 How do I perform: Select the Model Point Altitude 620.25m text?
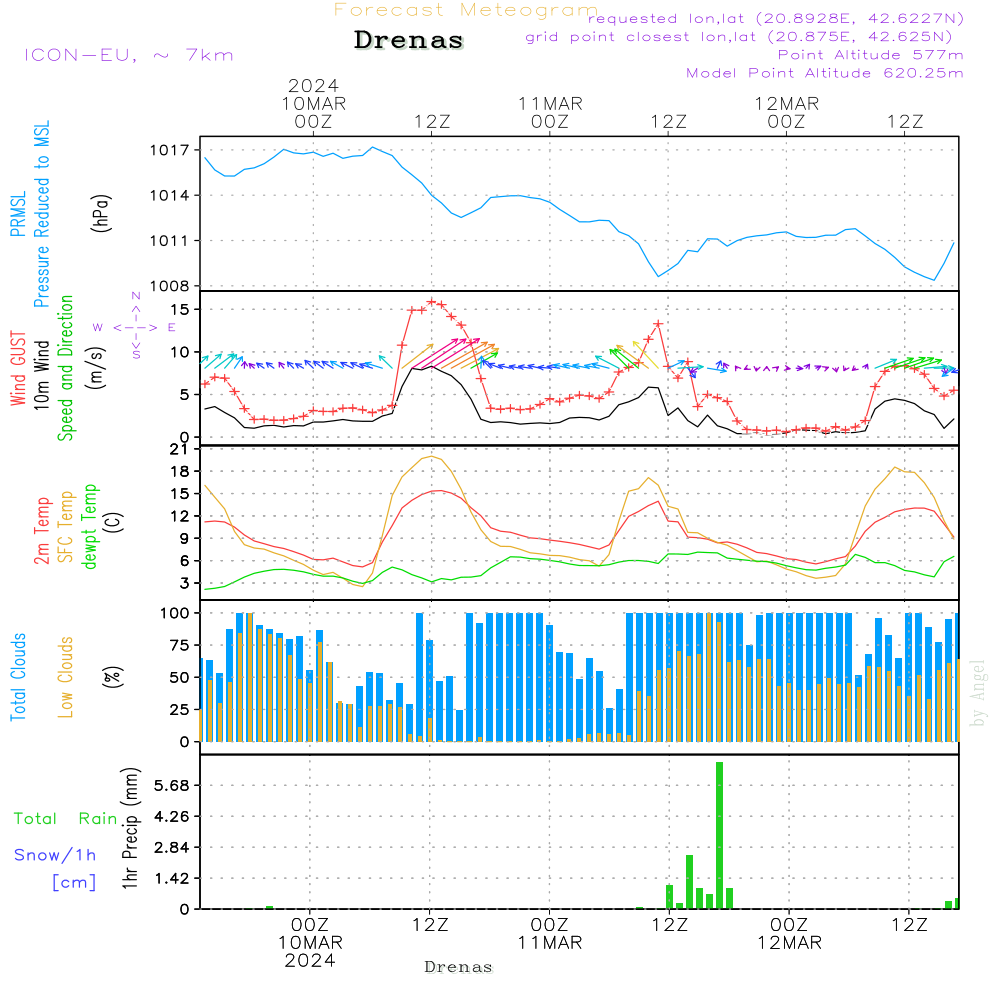825,73
